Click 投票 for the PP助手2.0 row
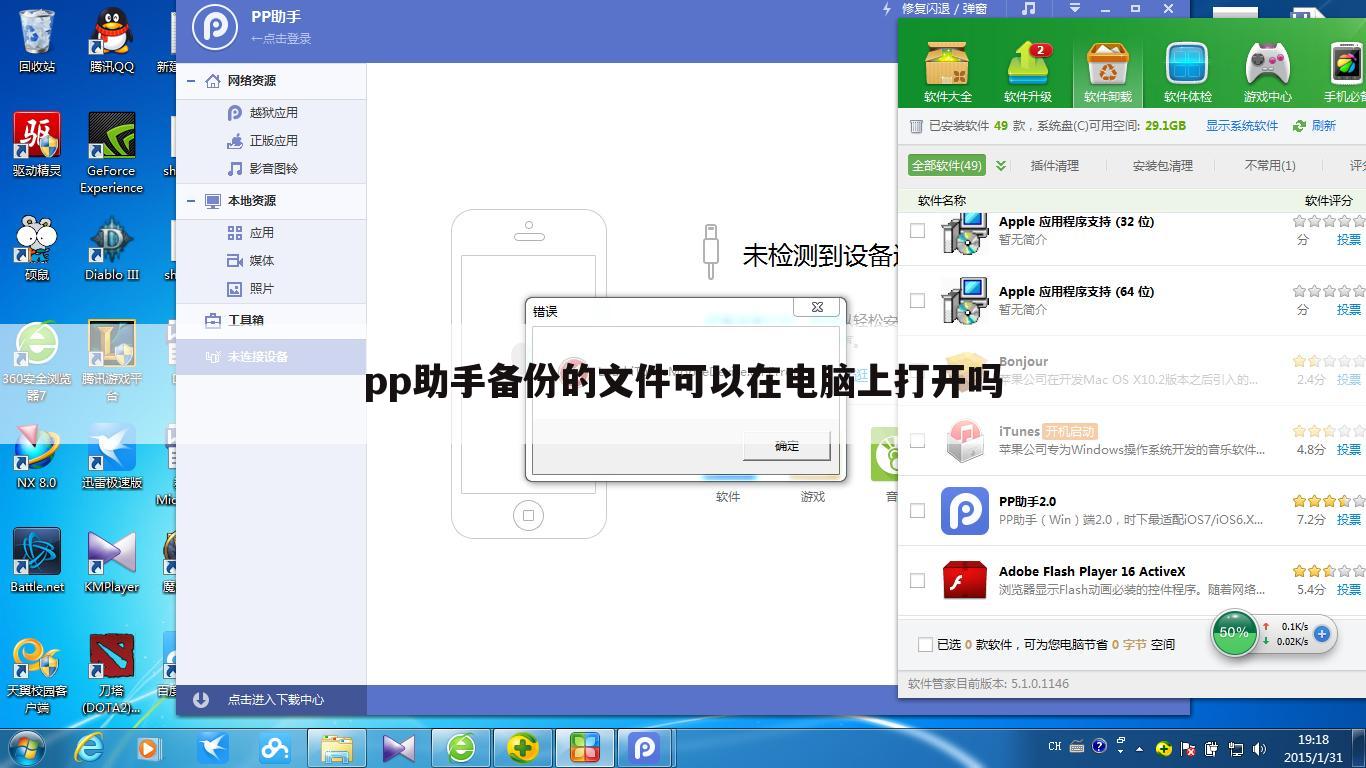 (1349, 520)
